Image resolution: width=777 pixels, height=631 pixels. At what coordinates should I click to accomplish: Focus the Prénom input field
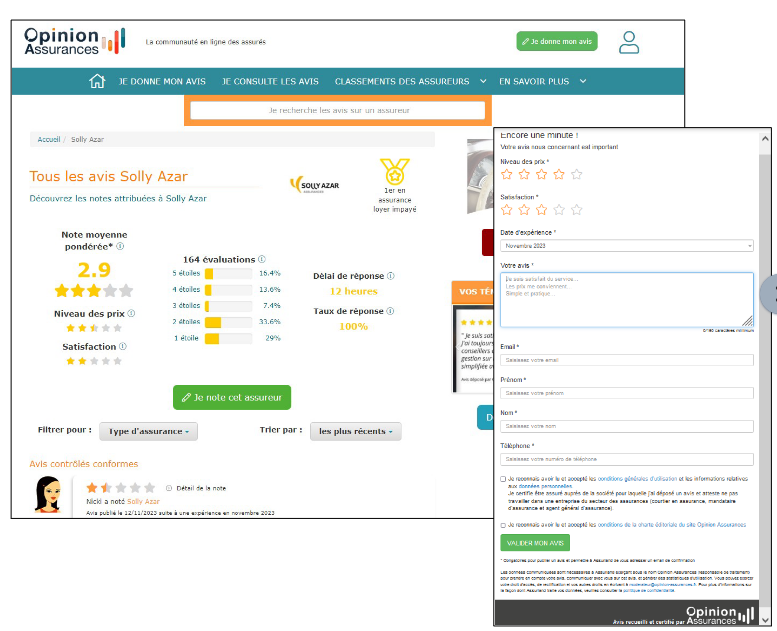(x=626, y=393)
